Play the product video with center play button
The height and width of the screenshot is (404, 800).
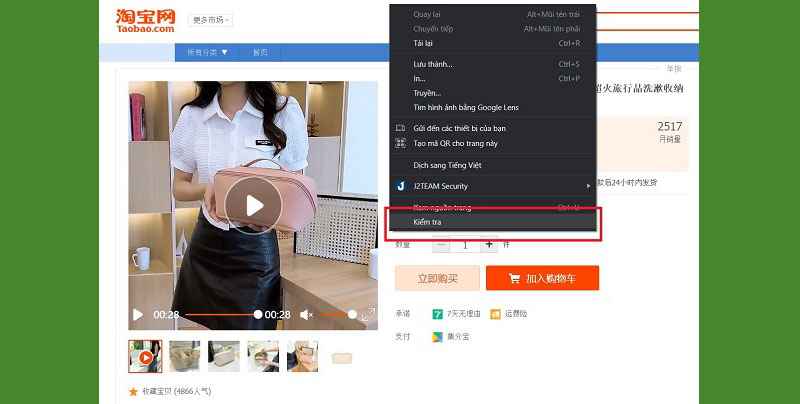[254, 206]
